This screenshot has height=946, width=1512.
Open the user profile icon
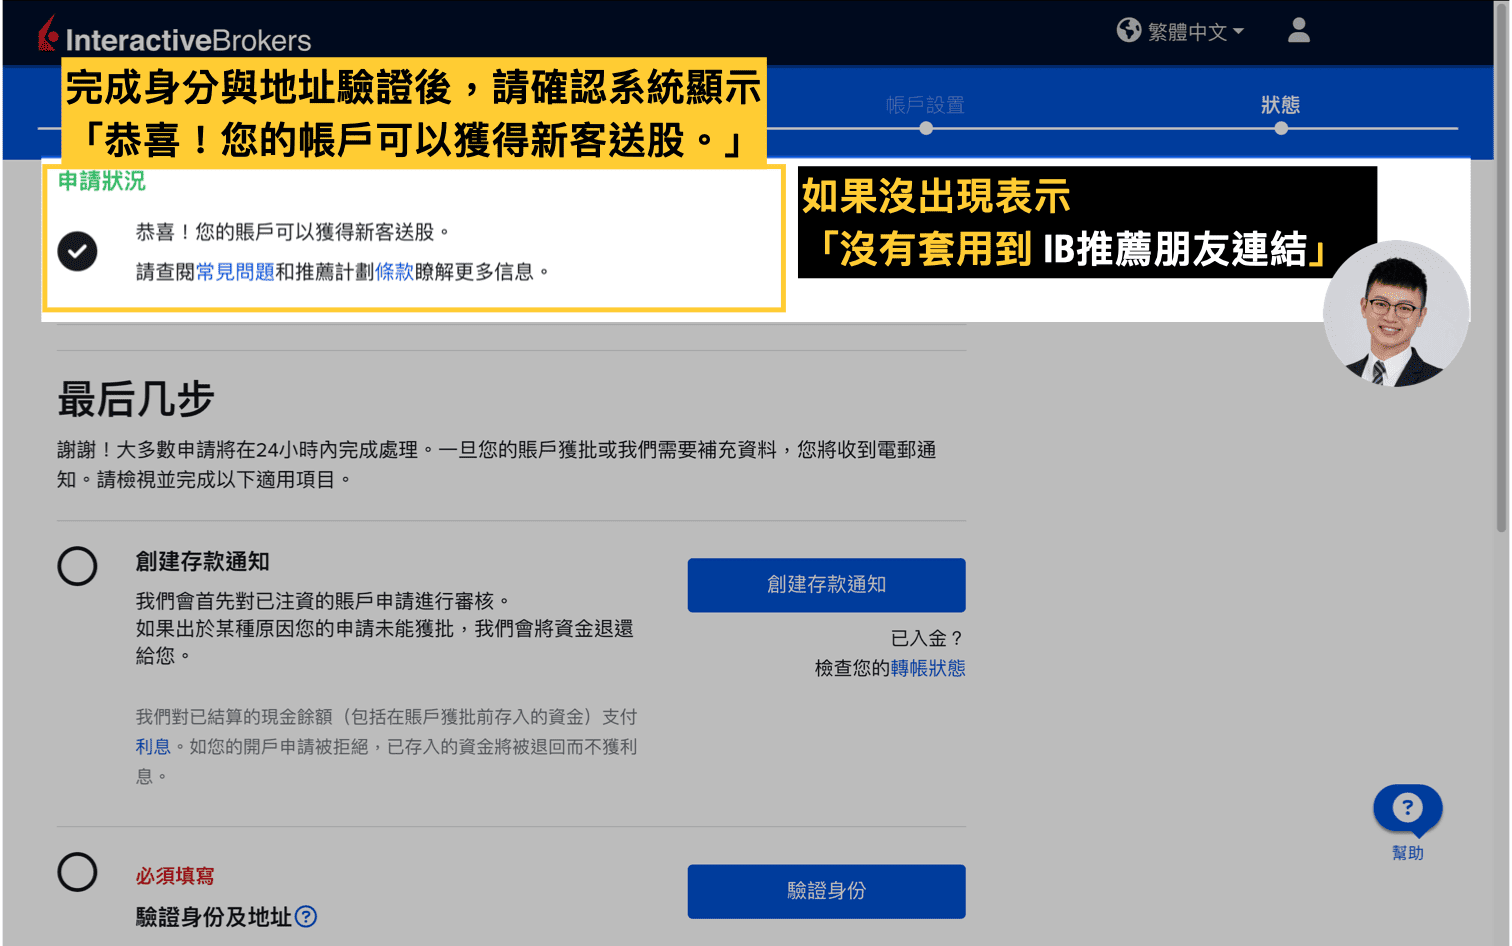pos(1297,31)
